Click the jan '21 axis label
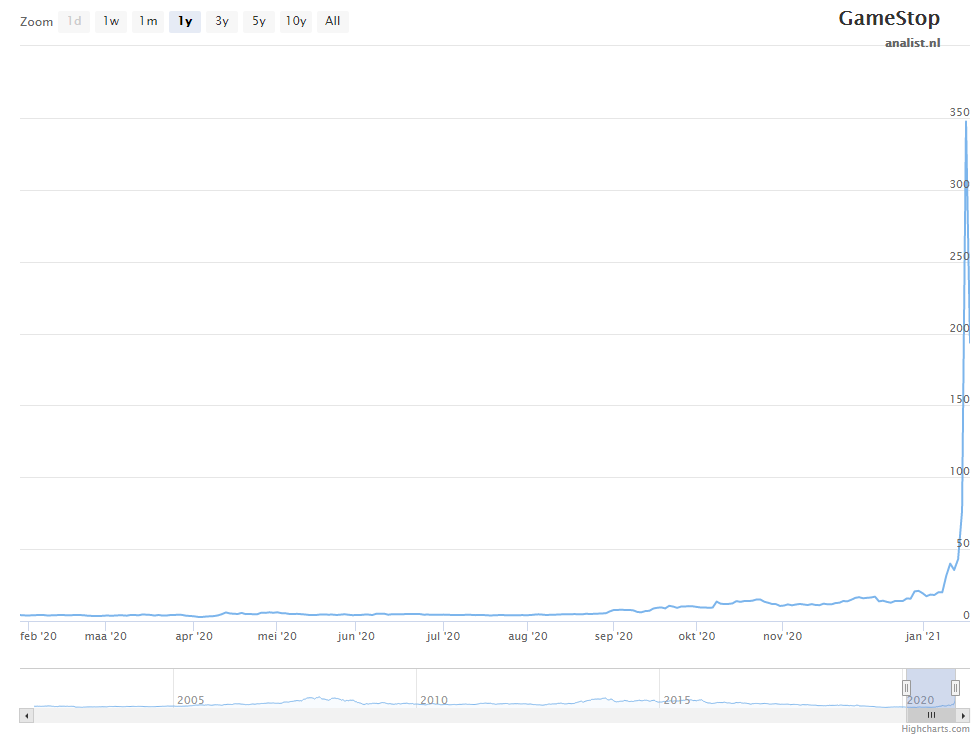 coord(923,636)
